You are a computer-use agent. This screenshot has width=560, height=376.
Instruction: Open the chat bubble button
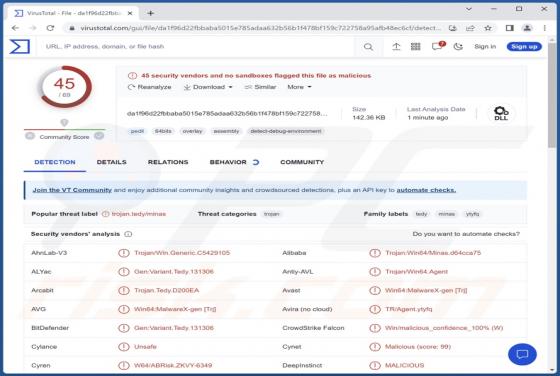click(522, 354)
